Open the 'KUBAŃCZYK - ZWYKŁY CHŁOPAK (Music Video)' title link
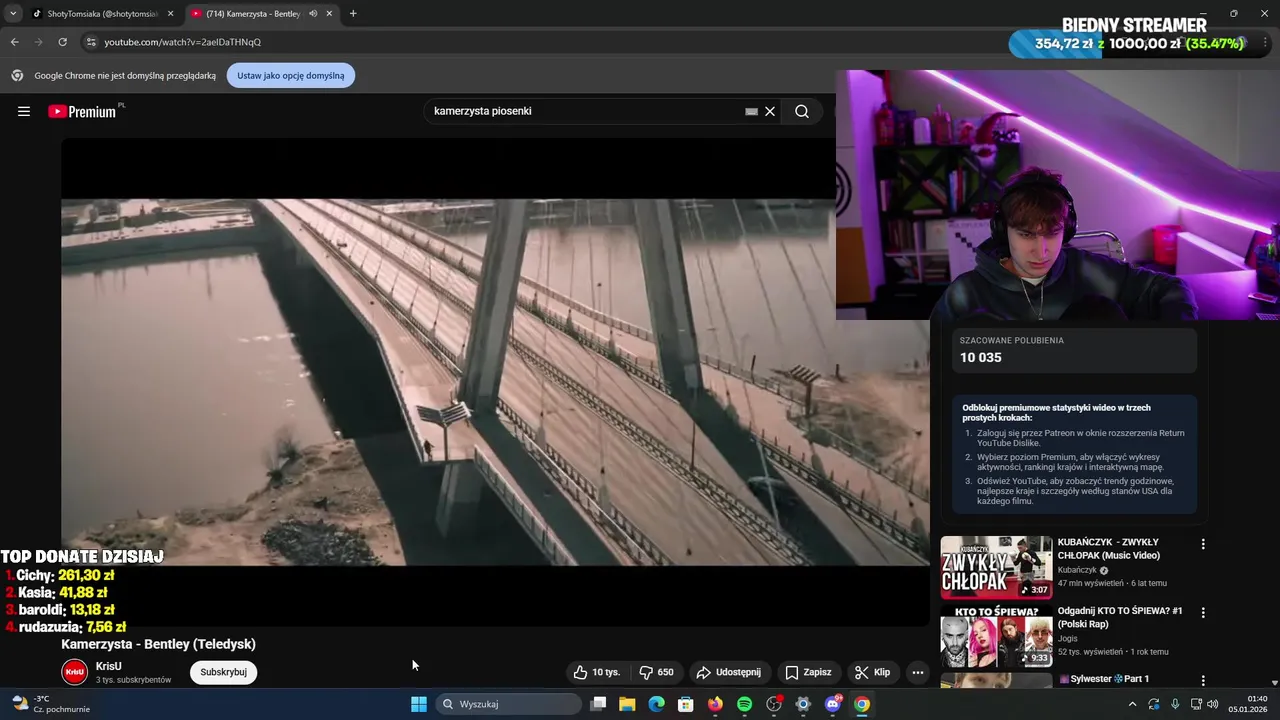 point(1109,548)
